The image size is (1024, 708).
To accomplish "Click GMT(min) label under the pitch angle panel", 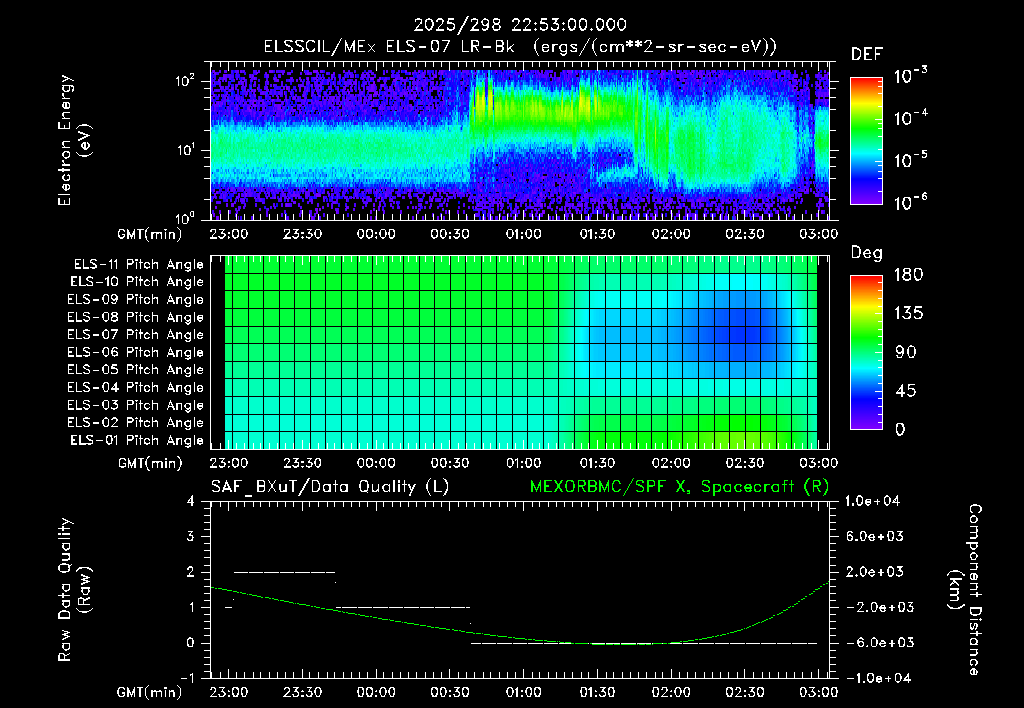I will 150,464.
